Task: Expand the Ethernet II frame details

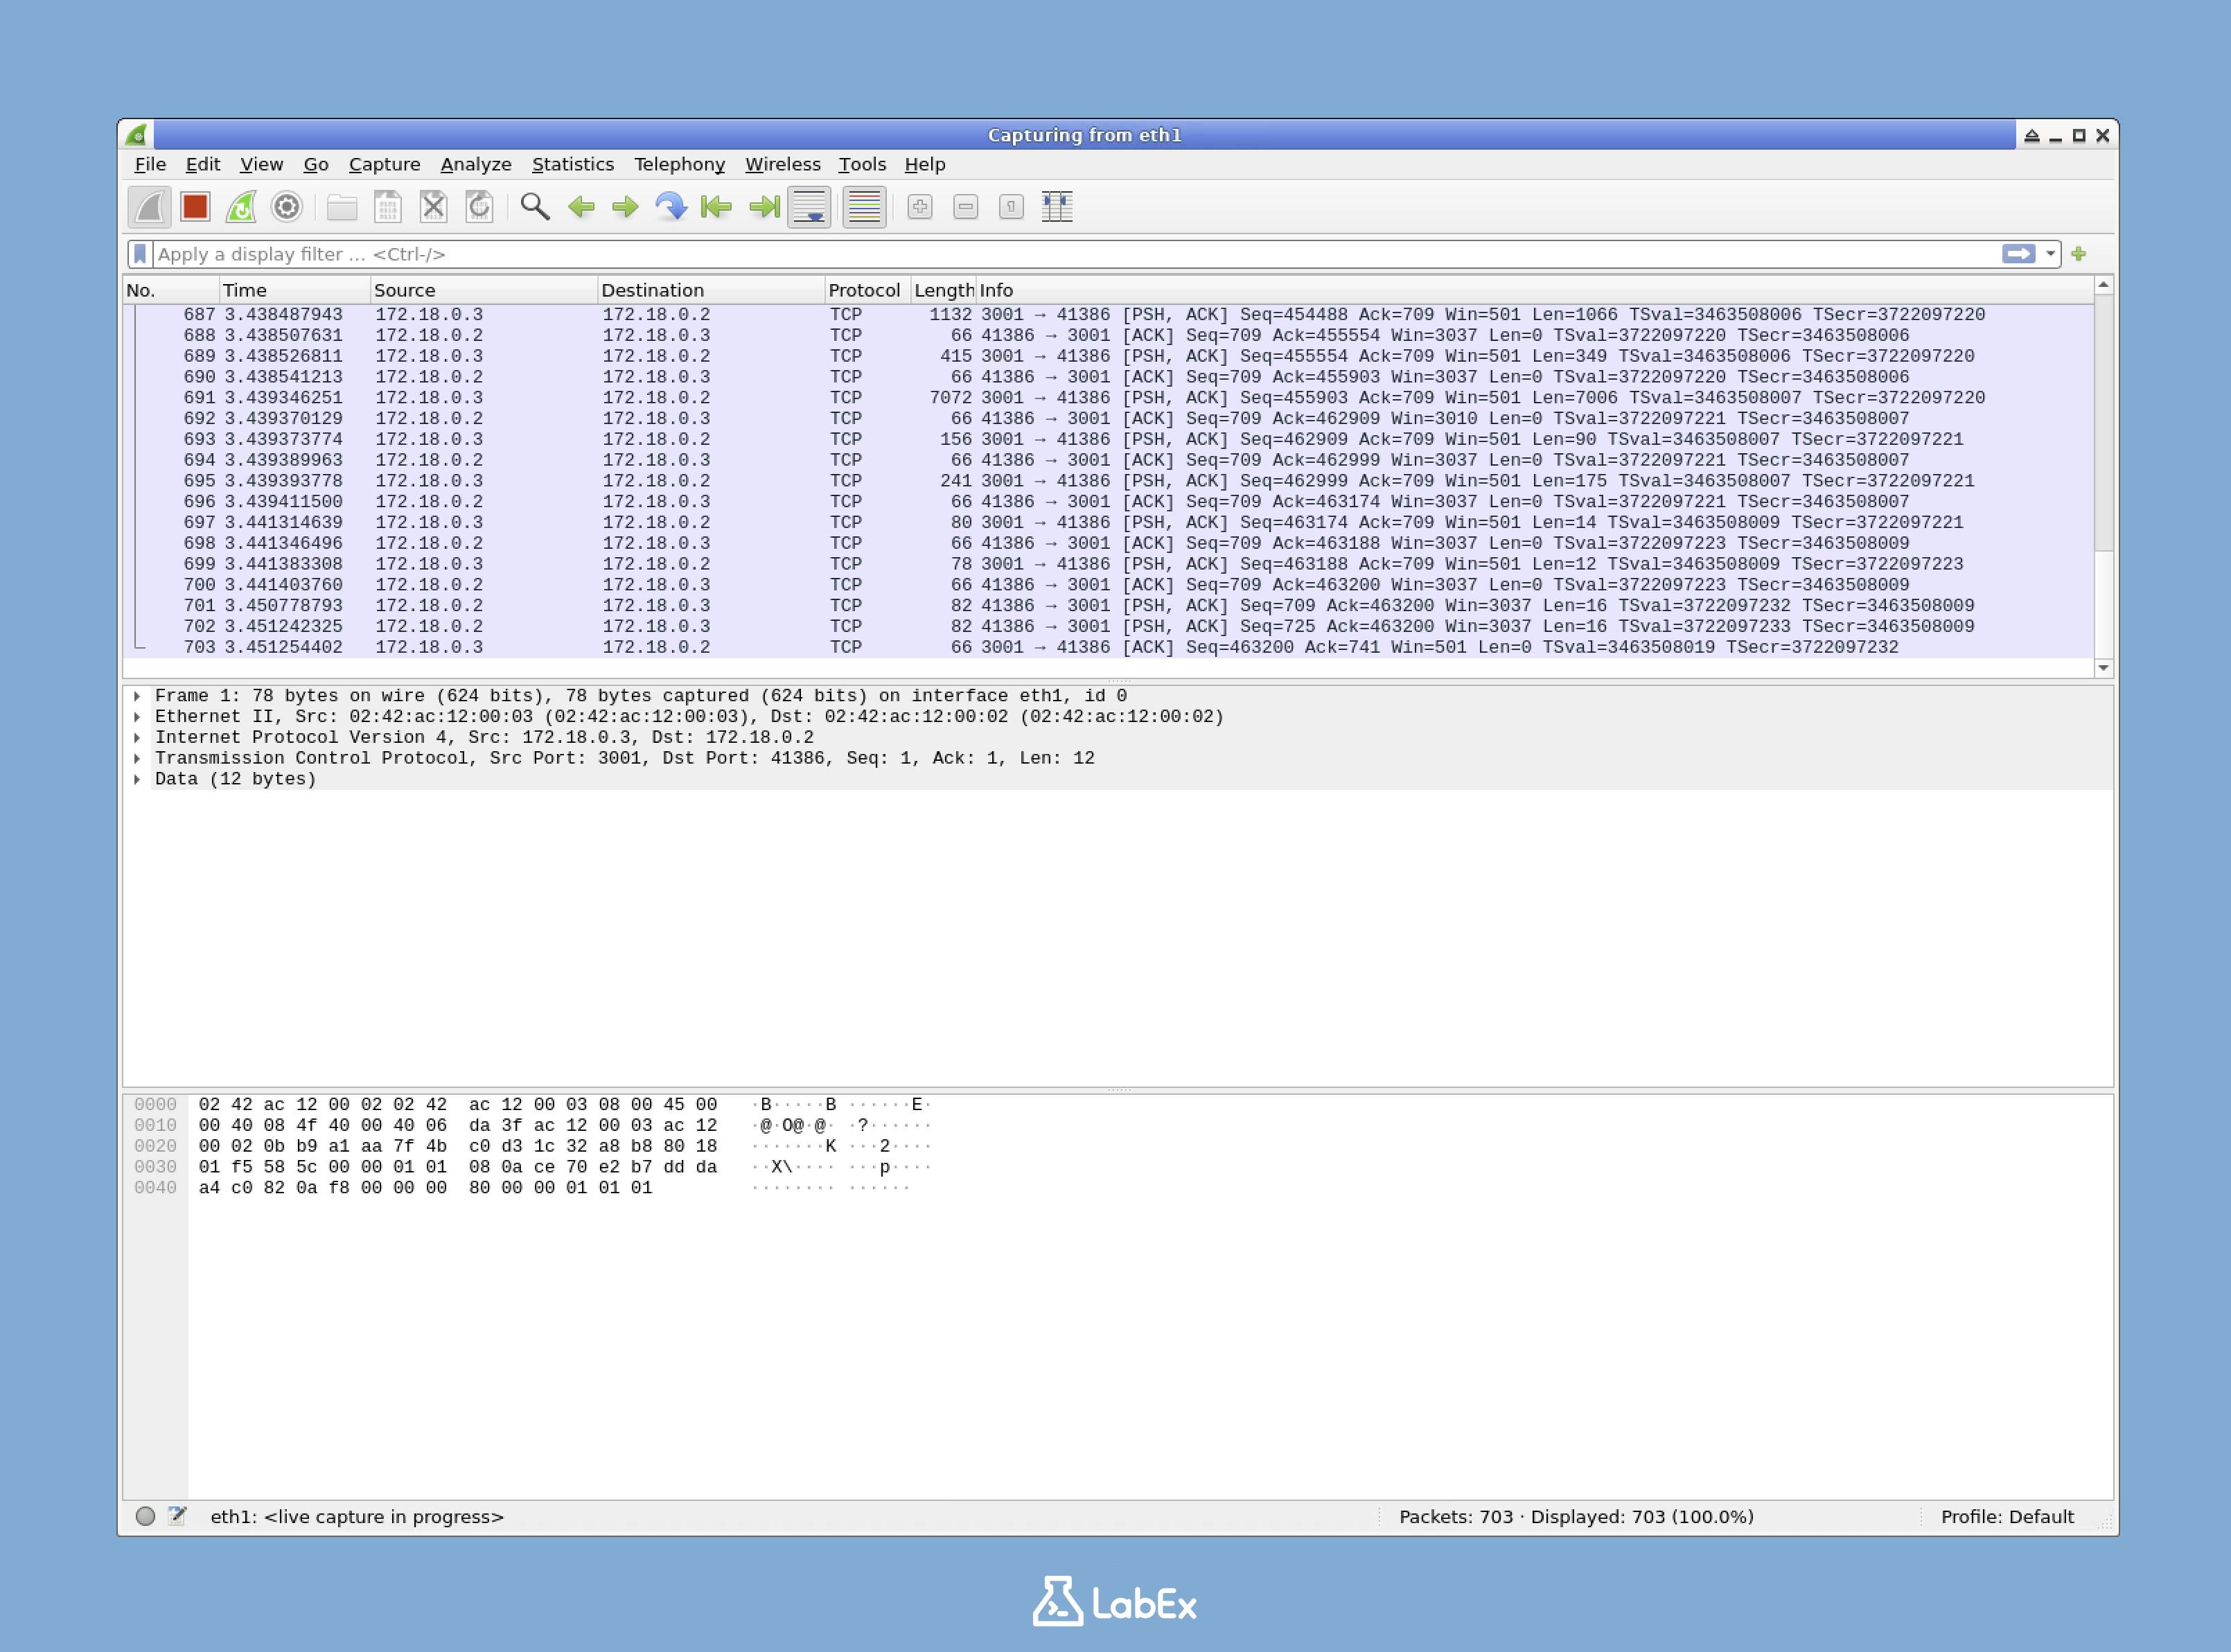Action: [139, 716]
